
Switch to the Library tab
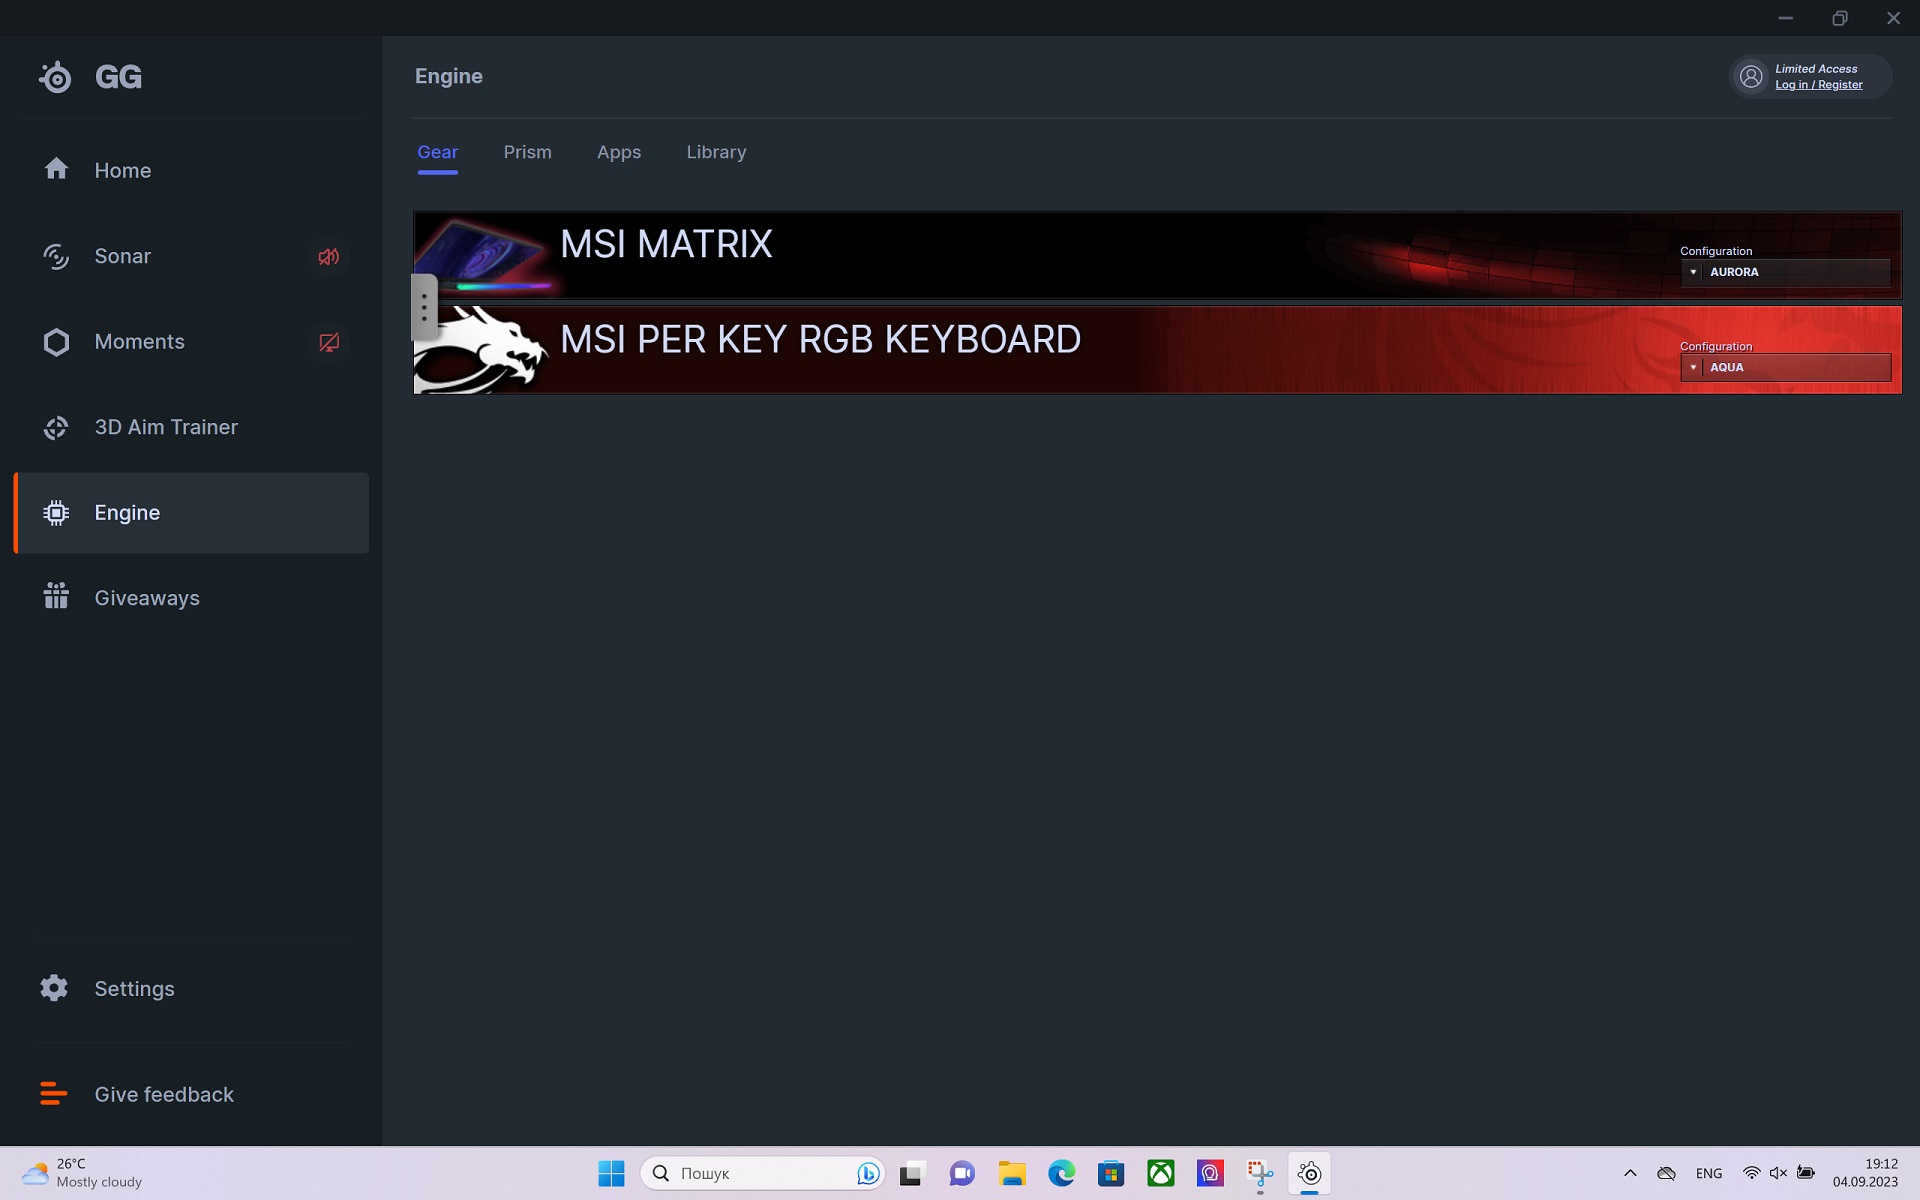click(716, 152)
